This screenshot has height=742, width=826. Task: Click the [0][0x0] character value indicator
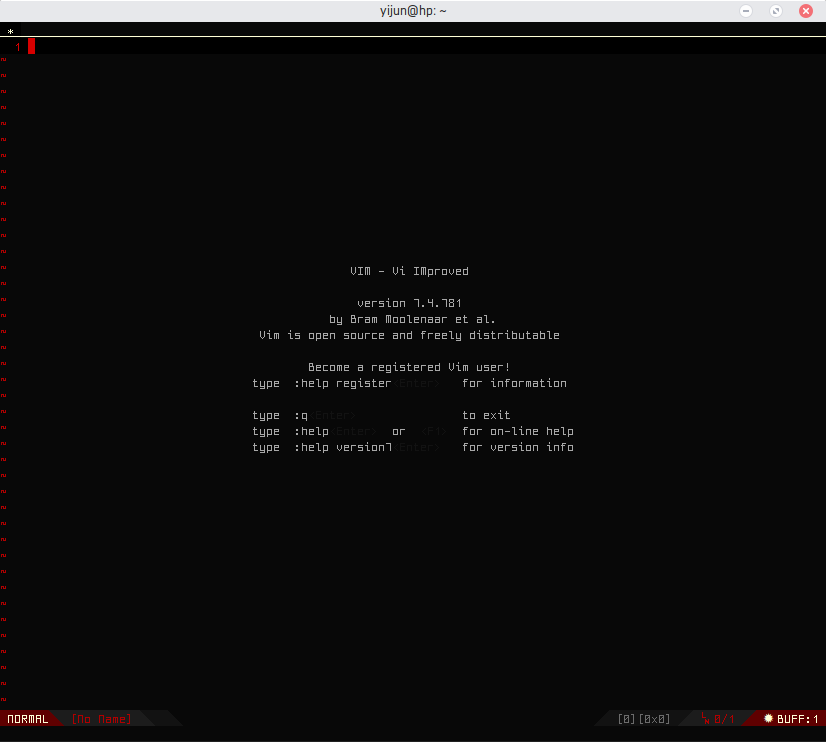(644, 719)
